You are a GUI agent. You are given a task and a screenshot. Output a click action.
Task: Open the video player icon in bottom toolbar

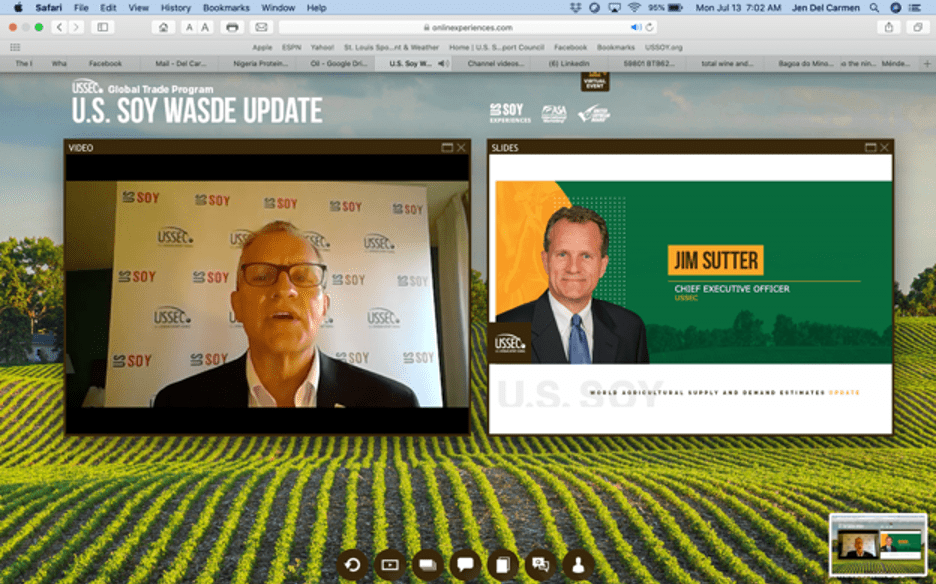click(390, 565)
